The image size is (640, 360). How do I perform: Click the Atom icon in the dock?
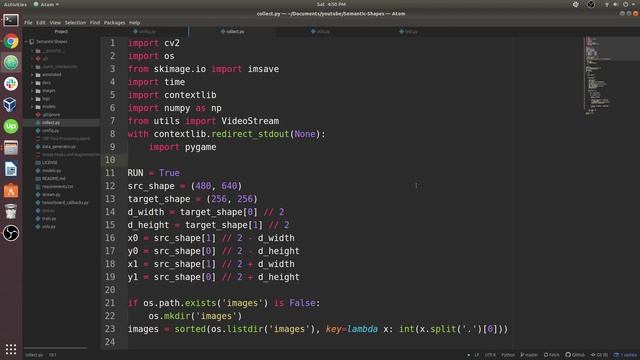11,62
